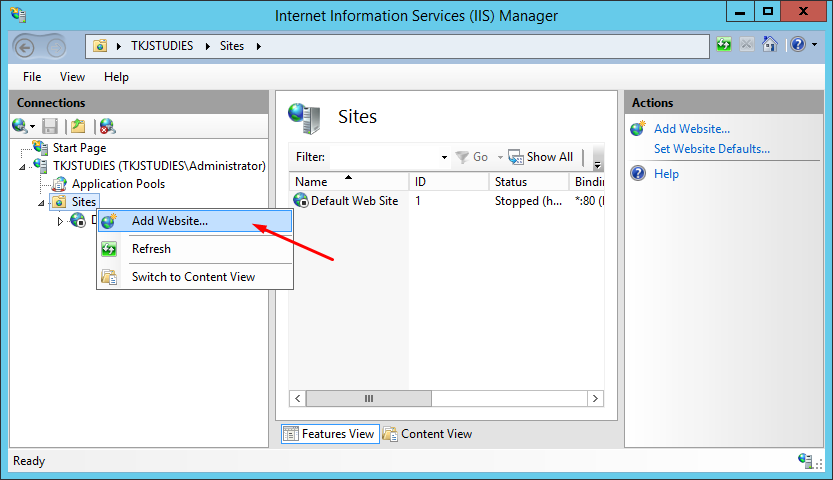The width and height of the screenshot is (833, 480).
Task: Select Refresh in the context menu
Action: click(x=151, y=249)
